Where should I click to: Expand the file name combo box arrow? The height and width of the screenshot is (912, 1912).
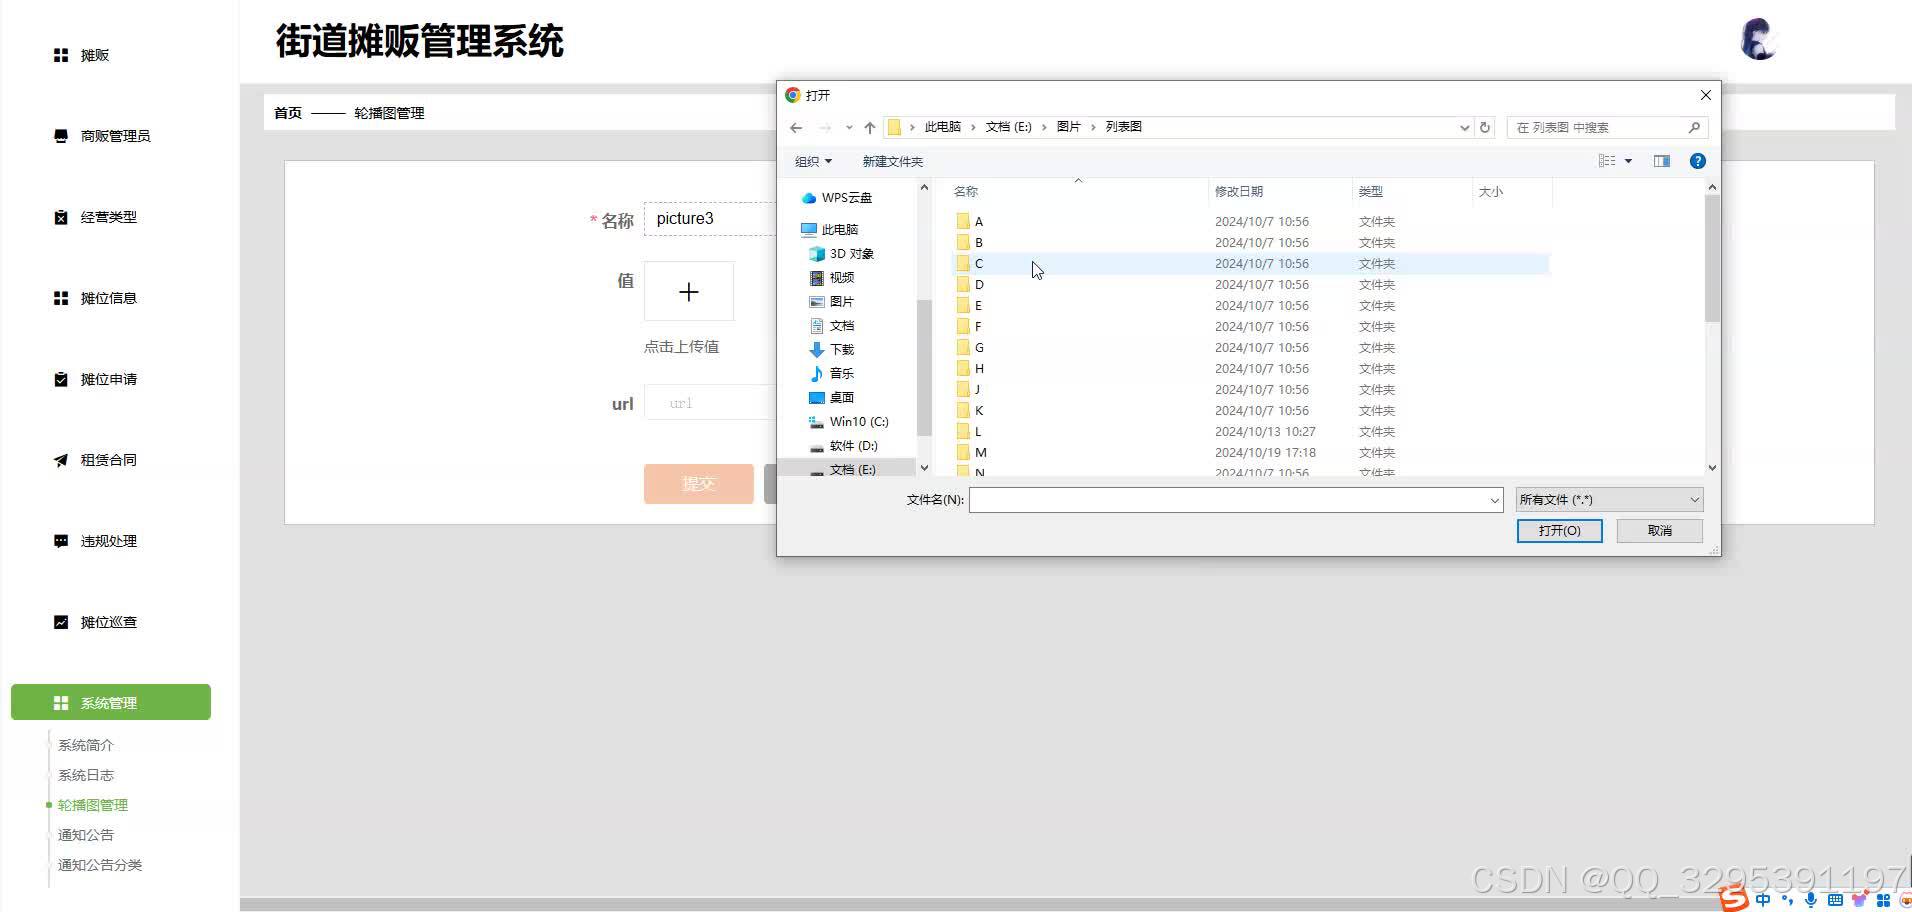click(1494, 499)
